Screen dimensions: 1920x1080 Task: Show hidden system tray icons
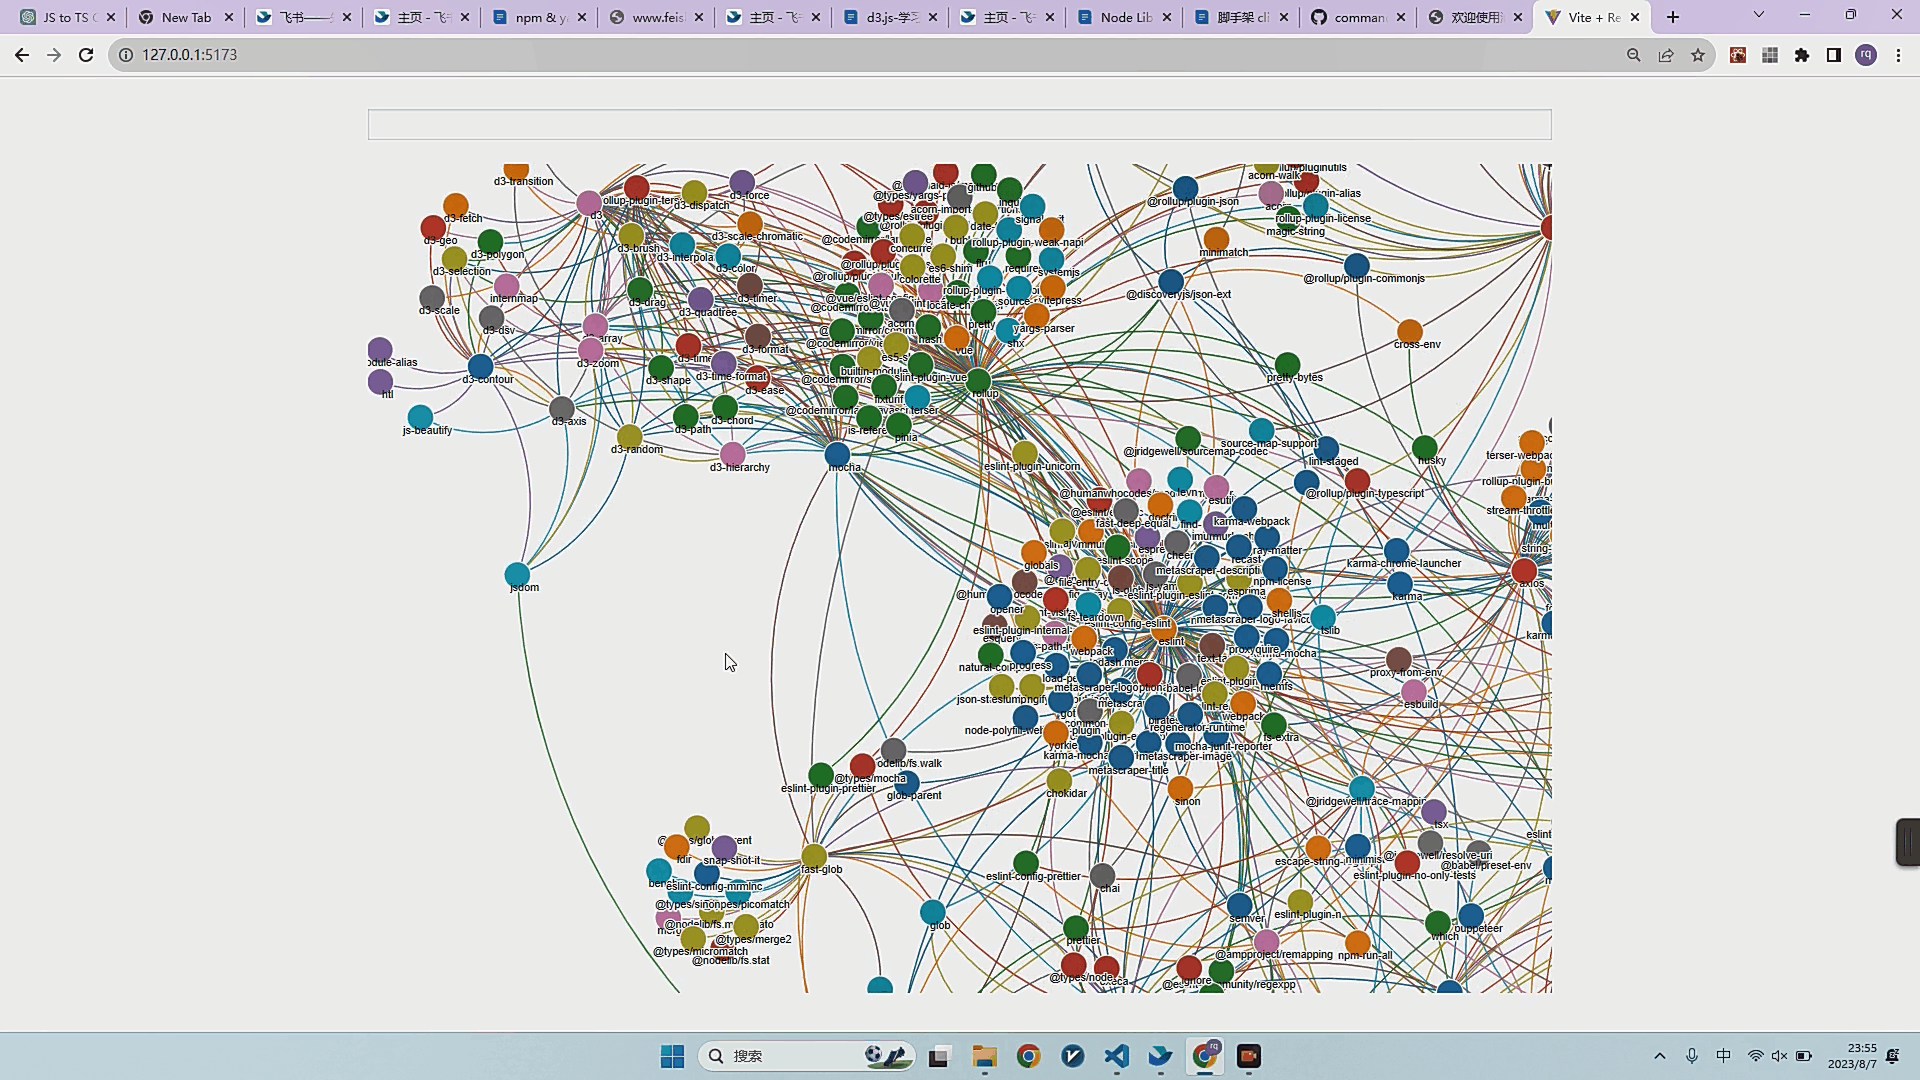click(1660, 1056)
